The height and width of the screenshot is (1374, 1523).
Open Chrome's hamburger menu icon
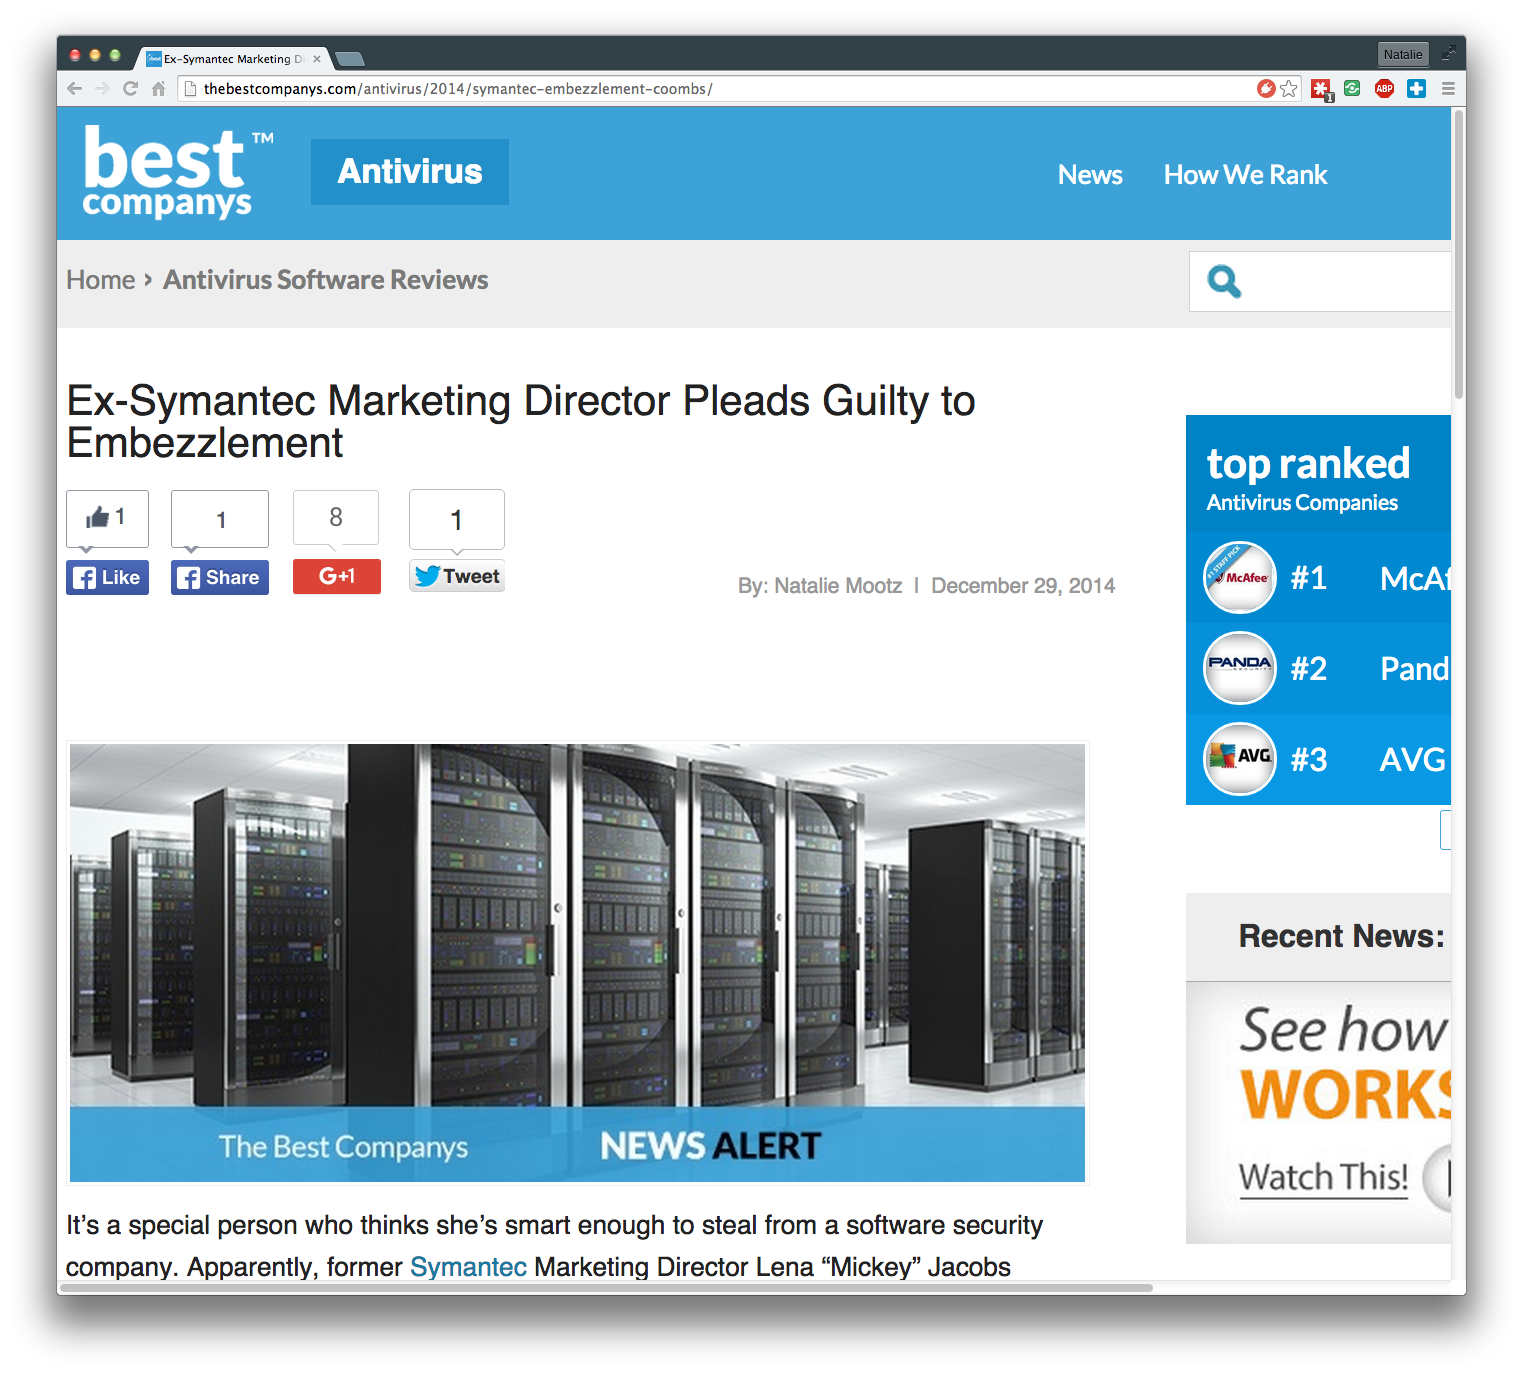(1448, 89)
